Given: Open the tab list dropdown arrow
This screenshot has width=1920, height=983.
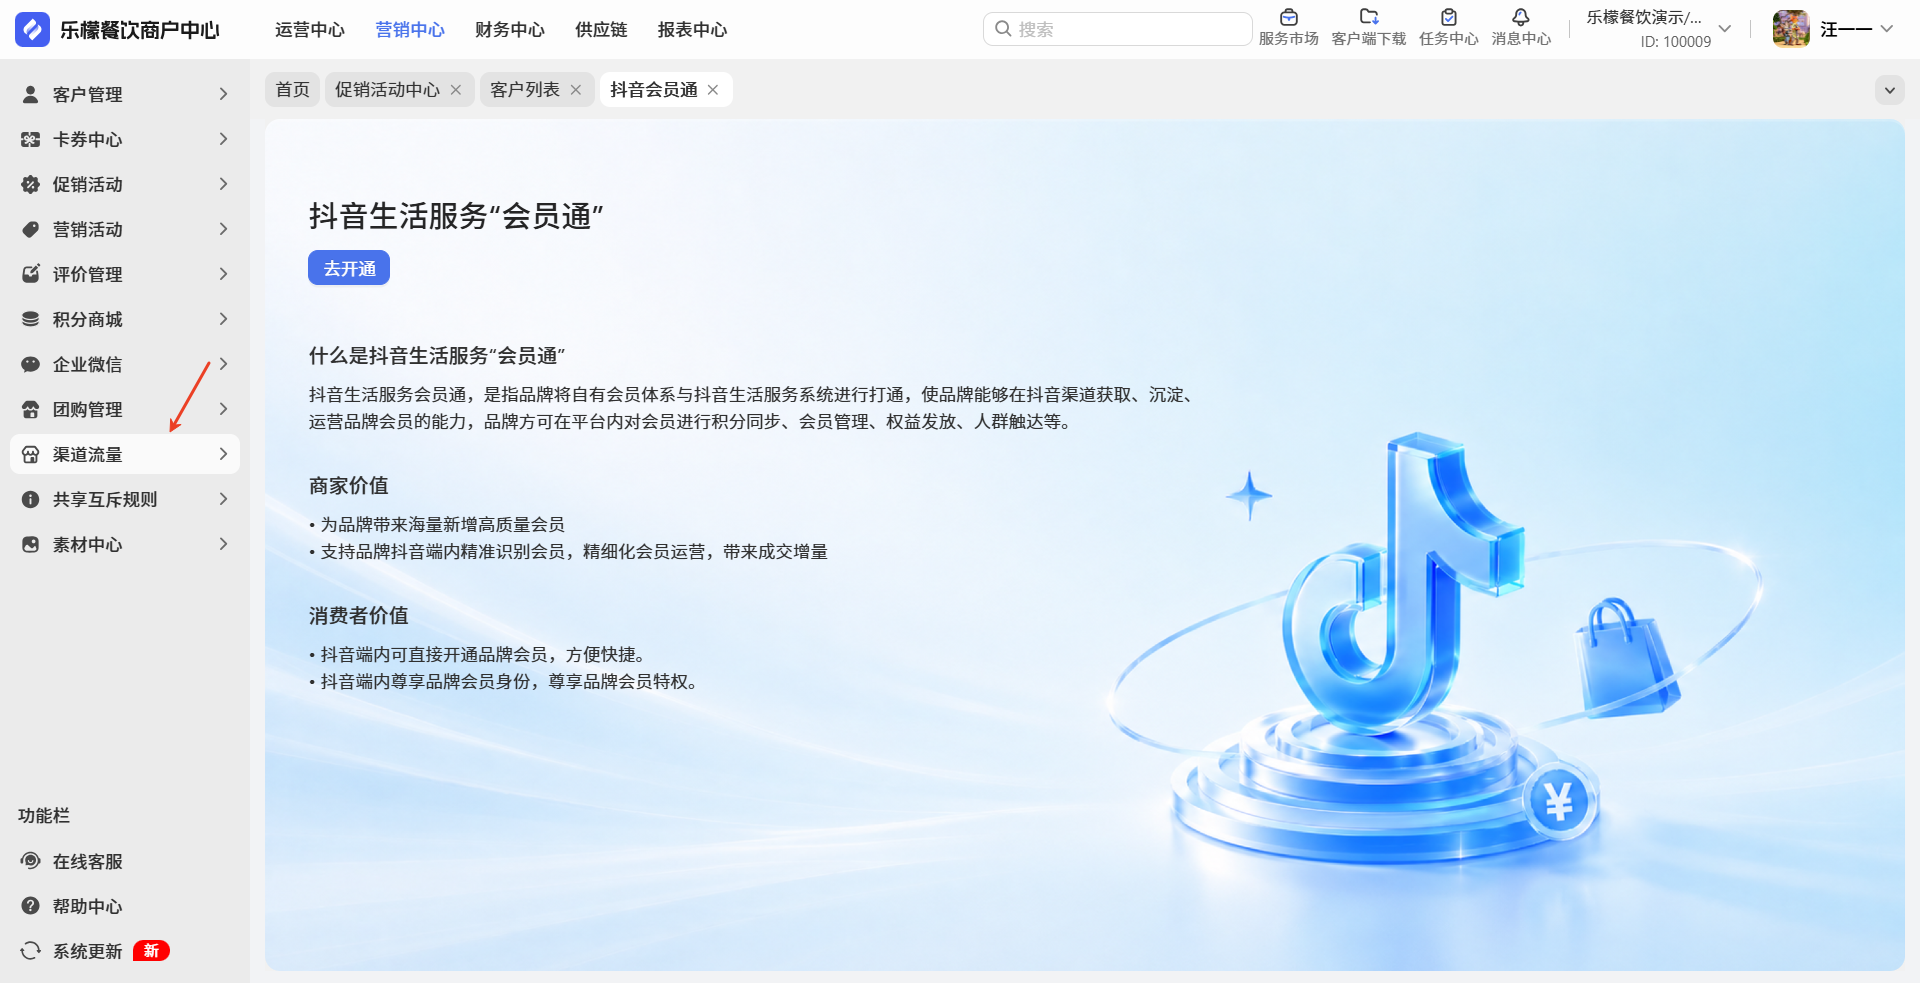Looking at the screenshot, I should point(1889,90).
